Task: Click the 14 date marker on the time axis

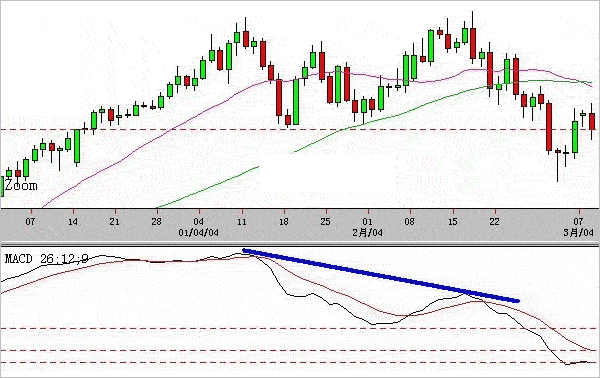Action: point(73,222)
